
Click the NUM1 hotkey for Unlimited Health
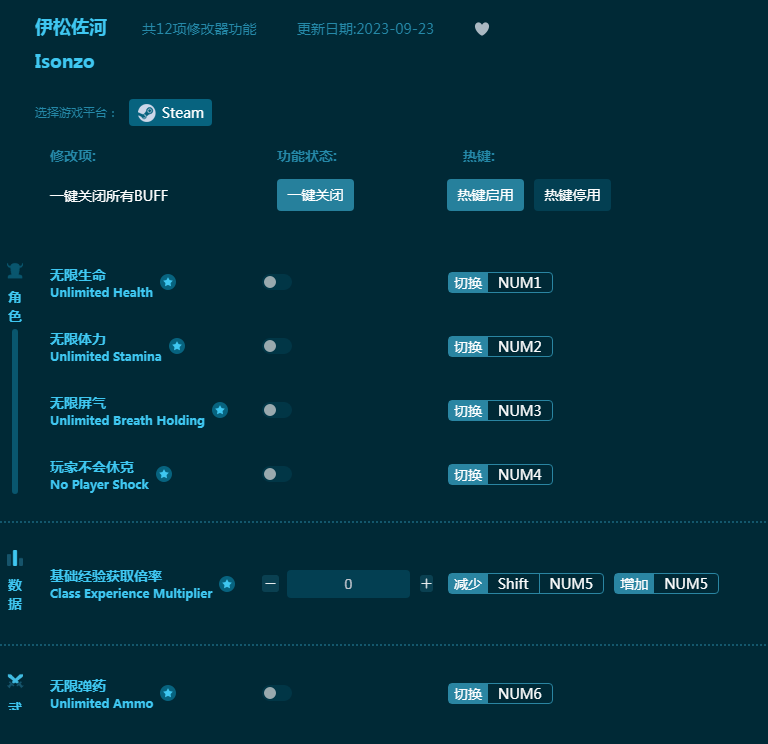pos(520,283)
